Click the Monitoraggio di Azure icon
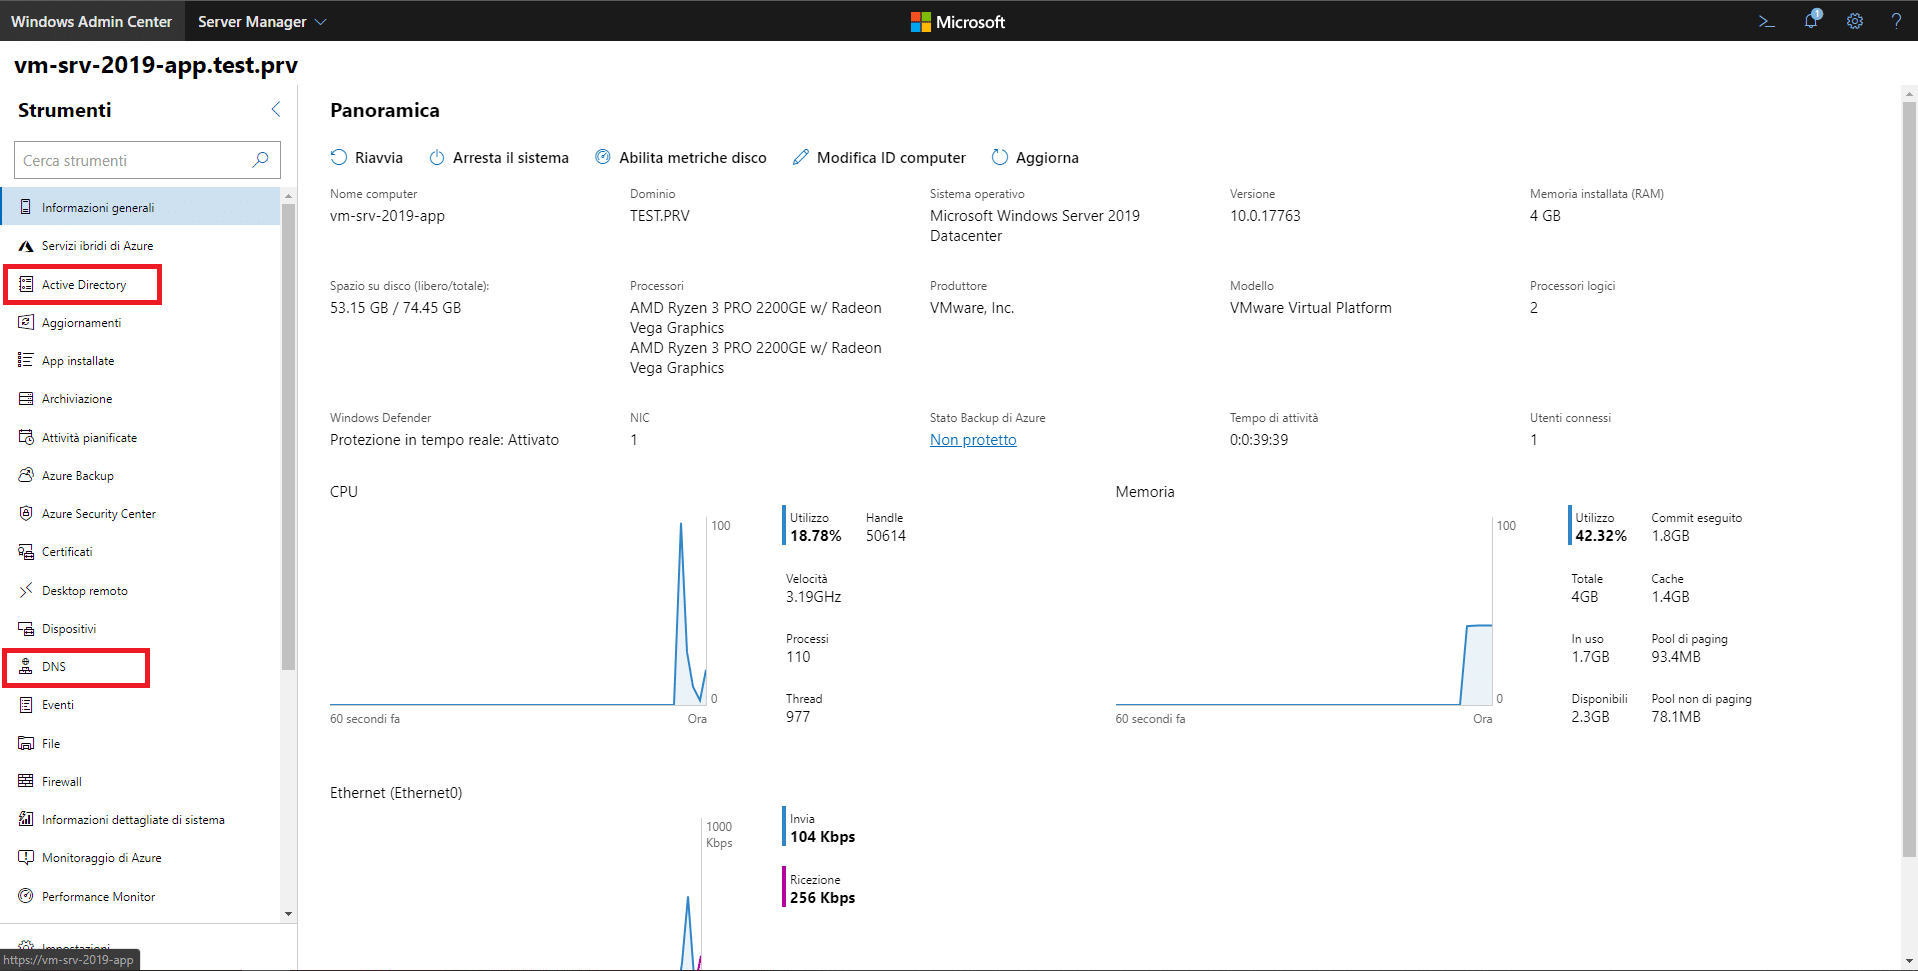Image resolution: width=1918 pixels, height=971 pixels. 26,857
